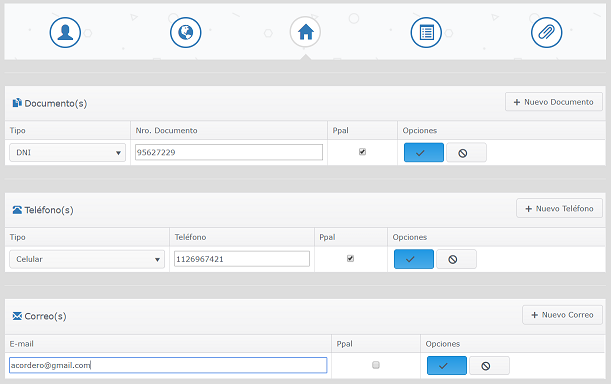Image resolution: width=611 pixels, height=384 pixels.
Task: Cancel the email row edit
Action: [489, 366]
